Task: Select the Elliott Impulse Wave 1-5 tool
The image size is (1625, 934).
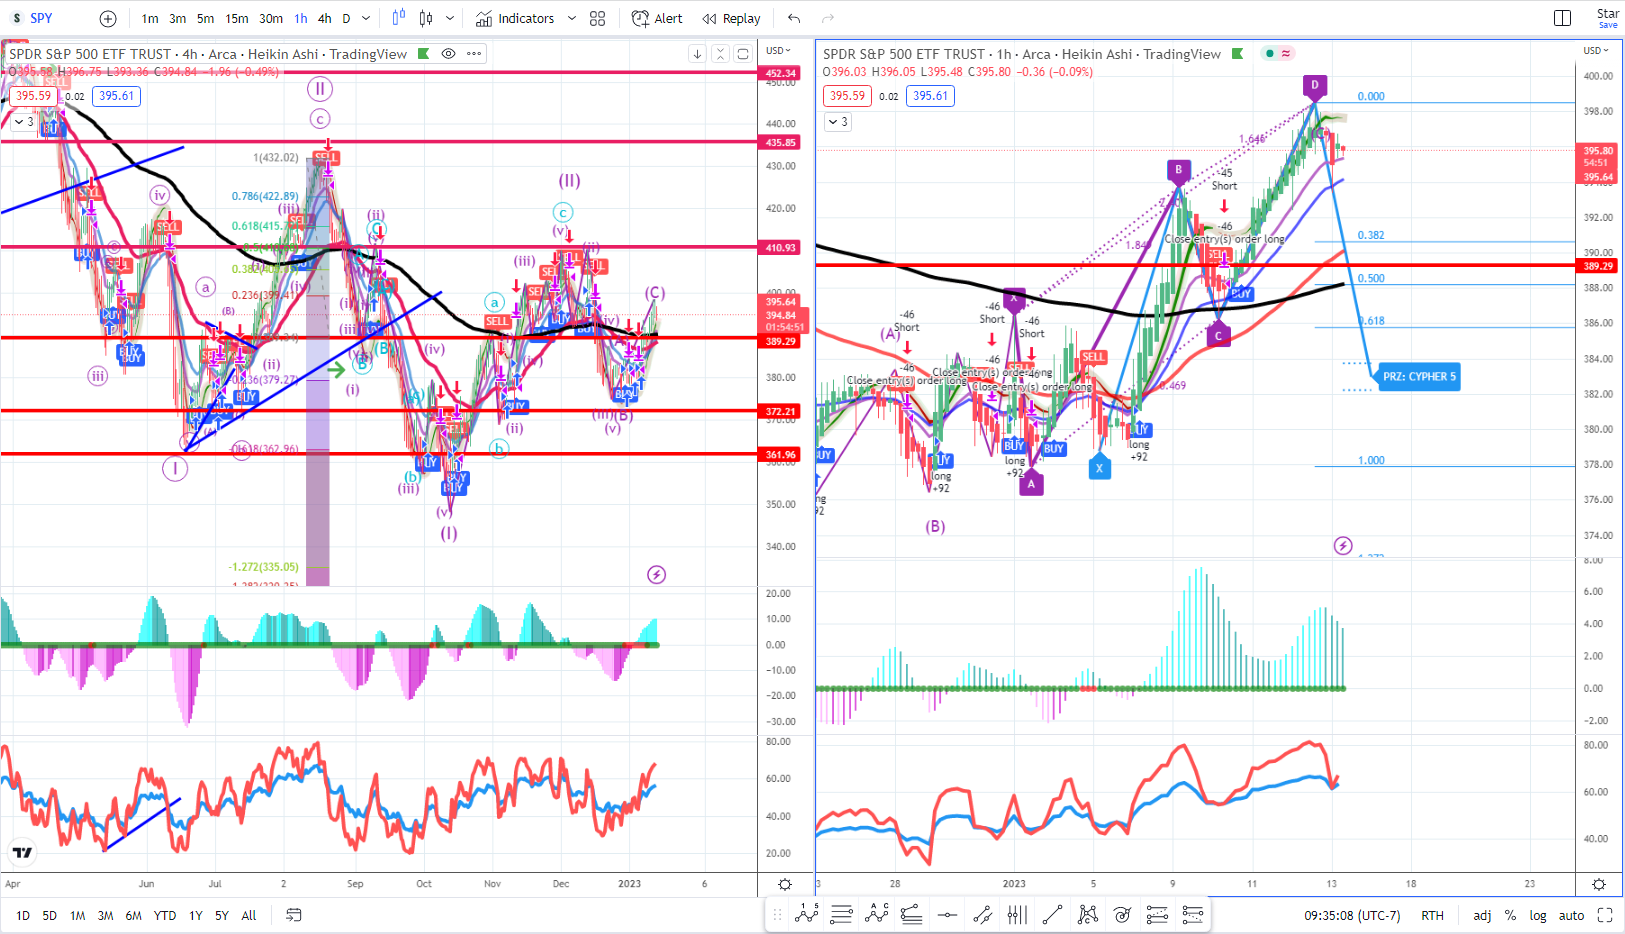Action: click(807, 913)
